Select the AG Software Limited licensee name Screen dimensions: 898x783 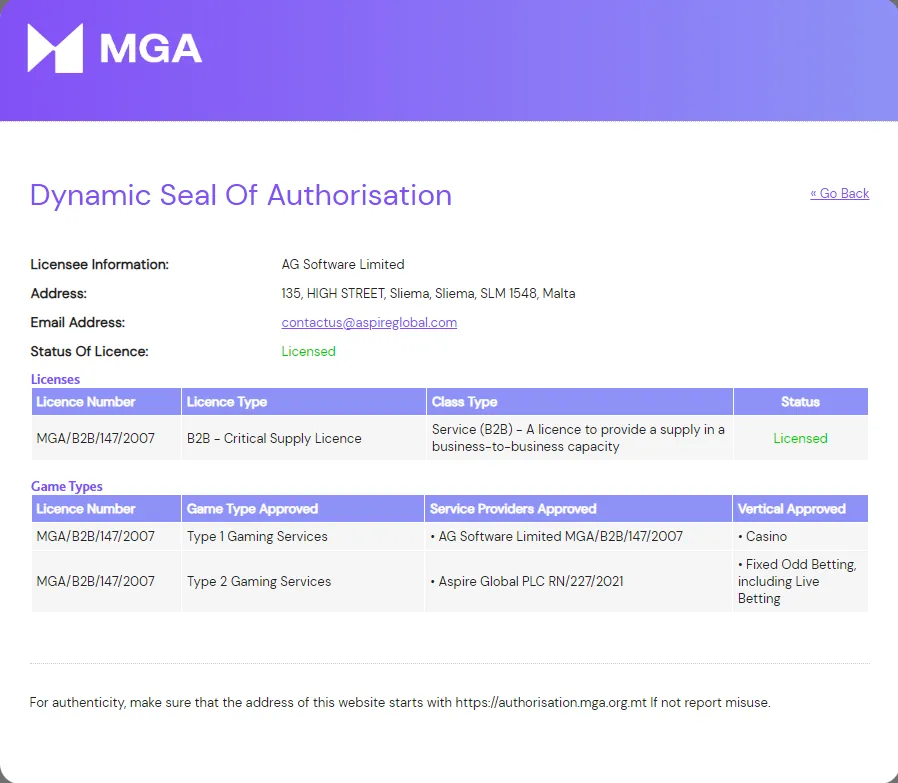pos(343,264)
